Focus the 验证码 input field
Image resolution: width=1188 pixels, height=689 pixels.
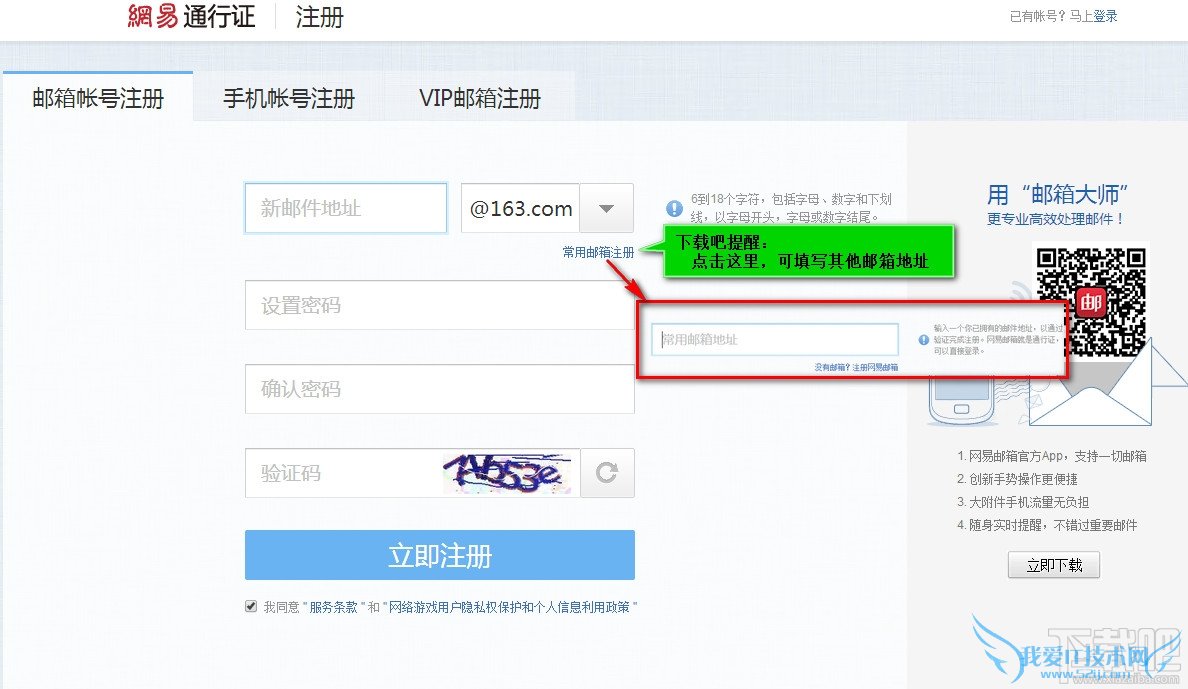[343, 473]
